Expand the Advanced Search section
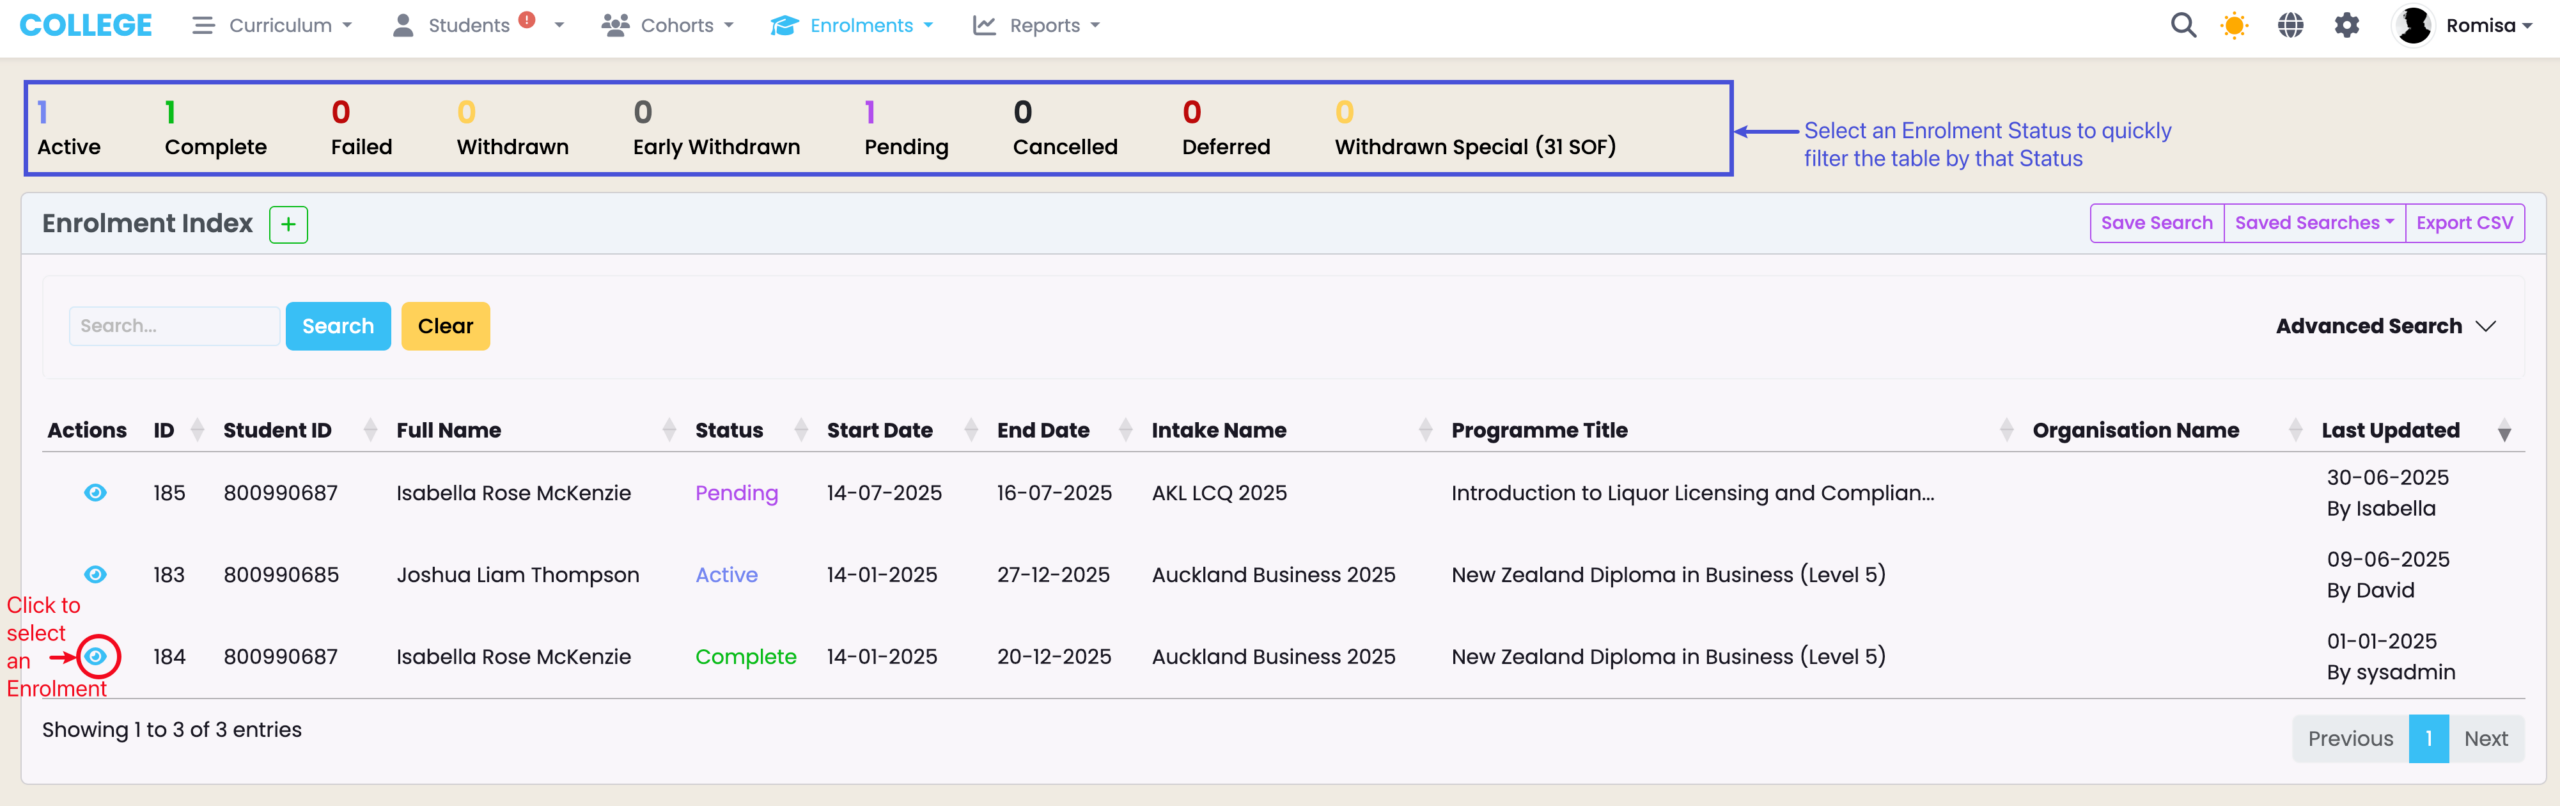This screenshot has height=806, width=2560. coord(2385,327)
